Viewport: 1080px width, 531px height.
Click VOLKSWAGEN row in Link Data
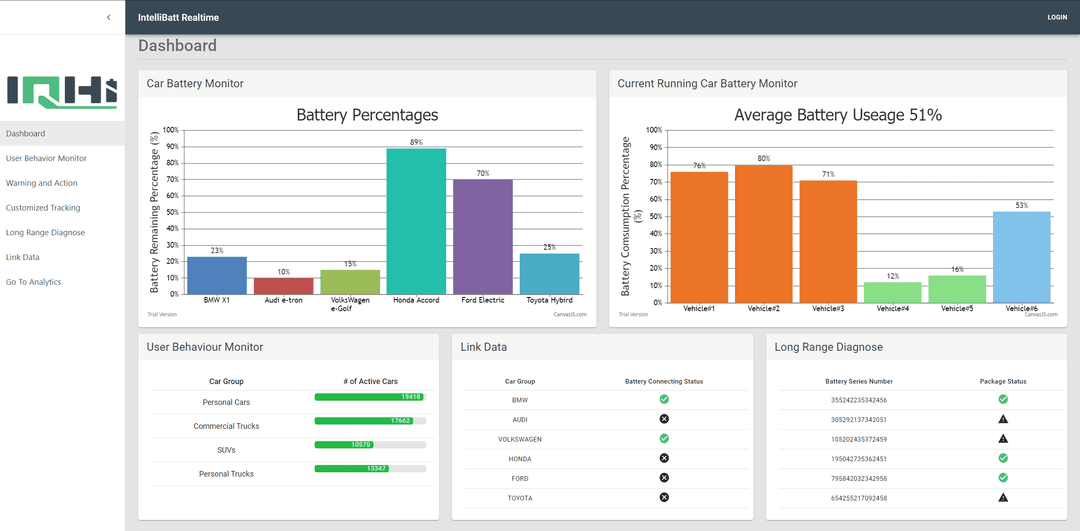click(606, 439)
